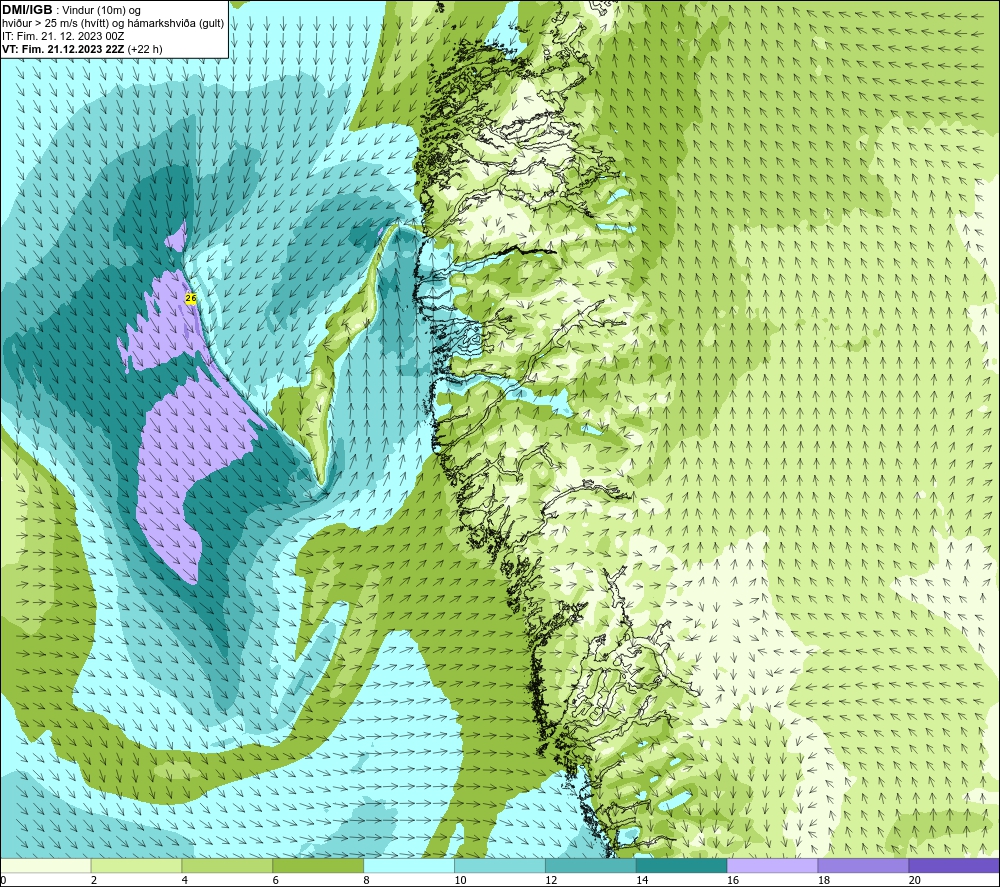Click the legend scale value 10

point(460,881)
